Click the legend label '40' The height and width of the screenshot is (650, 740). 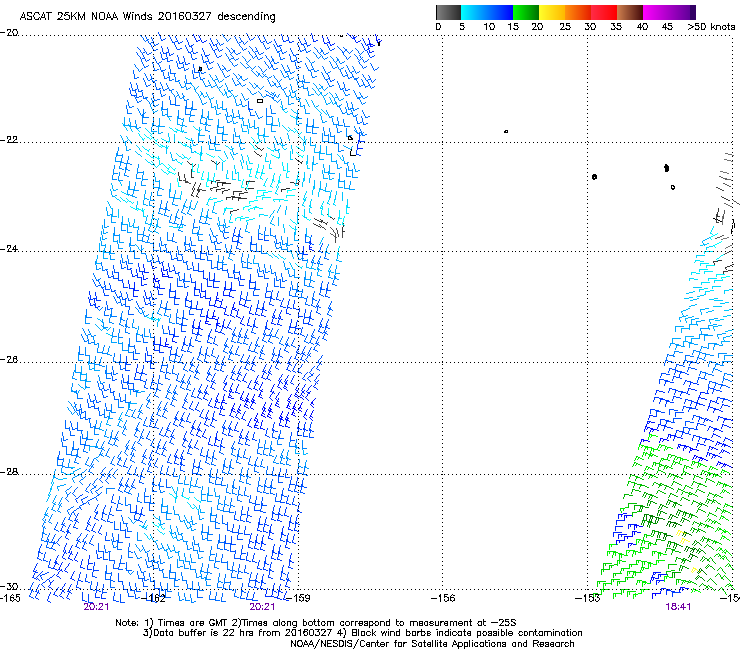click(x=642, y=27)
